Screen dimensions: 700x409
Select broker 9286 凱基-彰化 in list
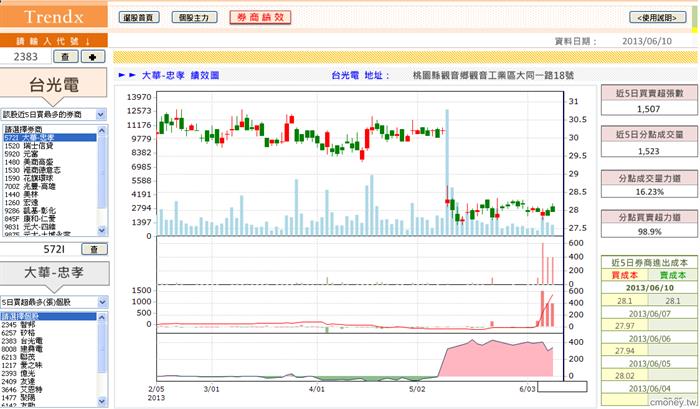point(50,210)
